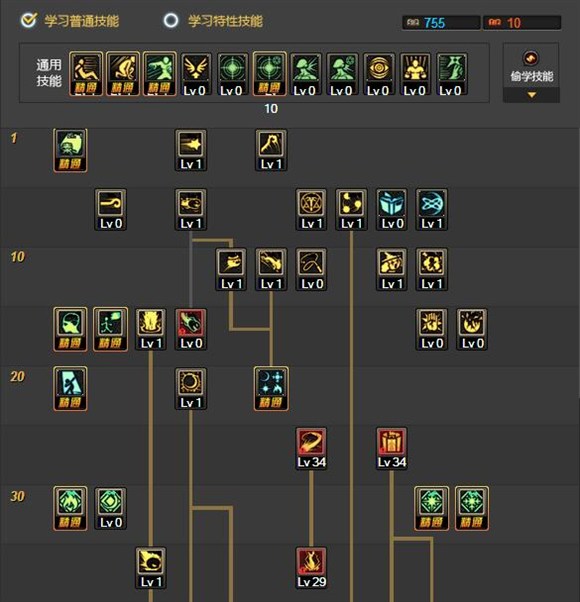Click the head silhouette mastered skill icon

click(70, 329)
